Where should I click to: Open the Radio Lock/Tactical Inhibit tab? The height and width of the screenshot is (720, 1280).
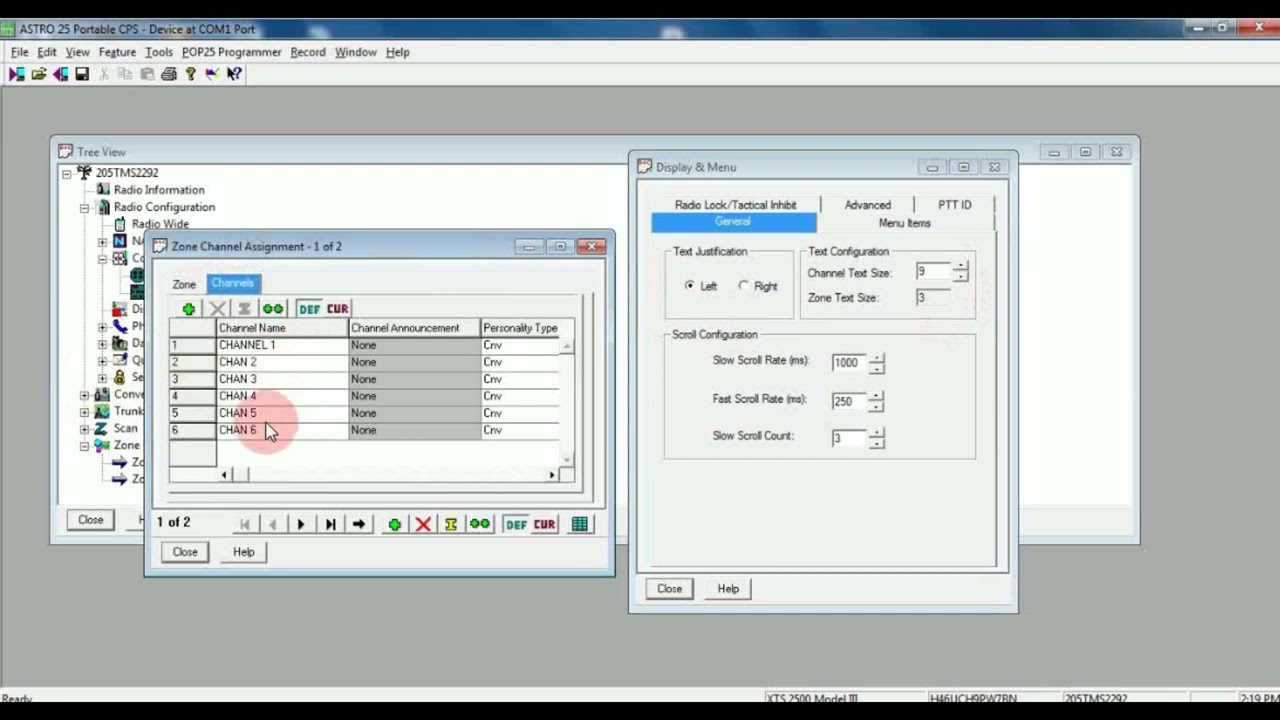pyautogui.click(x=736, y=205)
